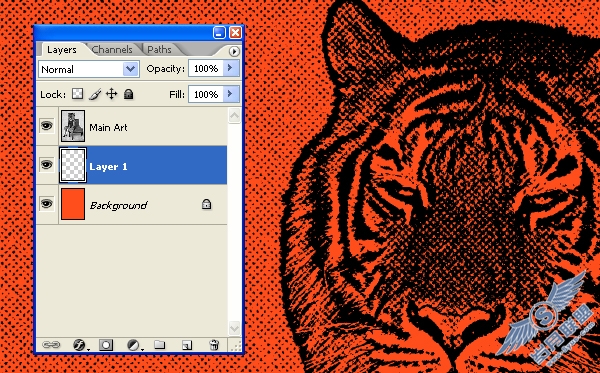Close the Layers palette window
This screenshot has width=600, height=373.
(x=236, y=33)
